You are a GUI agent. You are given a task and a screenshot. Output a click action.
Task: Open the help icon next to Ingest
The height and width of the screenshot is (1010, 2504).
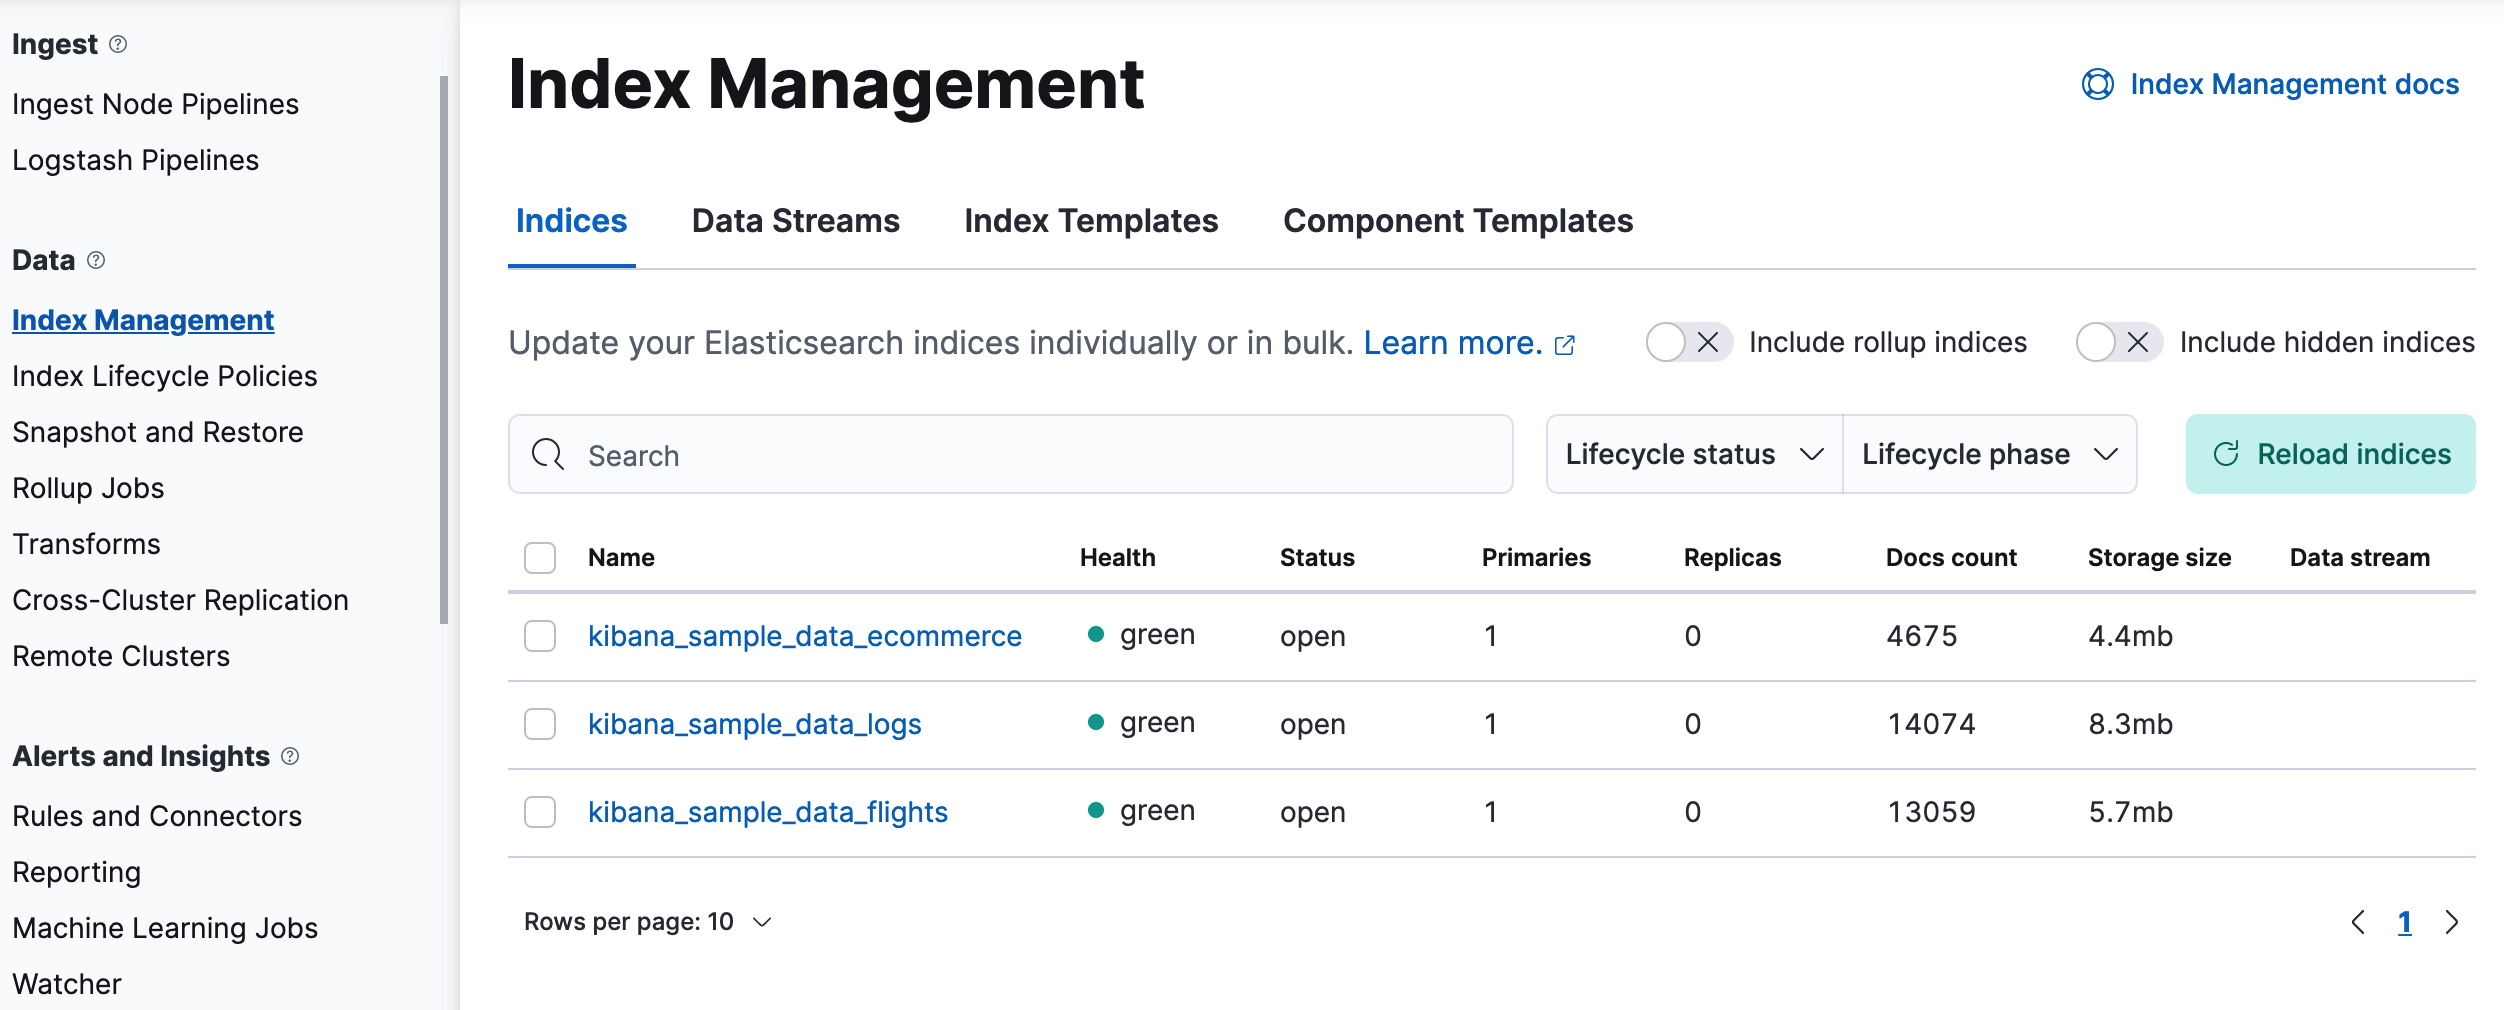(119, 43)
